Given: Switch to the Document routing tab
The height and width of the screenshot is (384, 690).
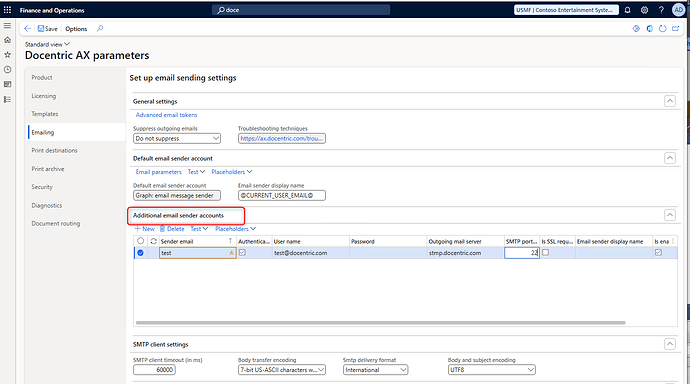Looking at the screenshot, I should pos(55,223).
